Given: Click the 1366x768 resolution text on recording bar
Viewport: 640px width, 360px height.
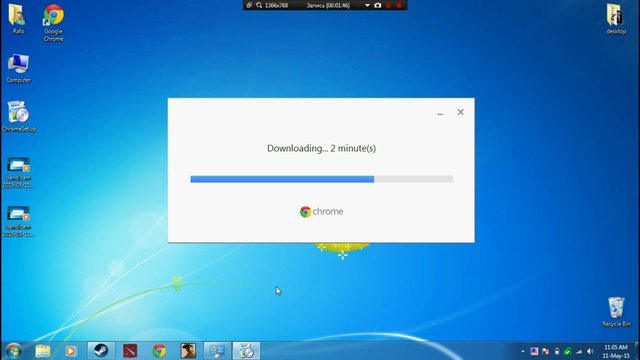Looking at the screenshot, I should (x=276, y=5).
